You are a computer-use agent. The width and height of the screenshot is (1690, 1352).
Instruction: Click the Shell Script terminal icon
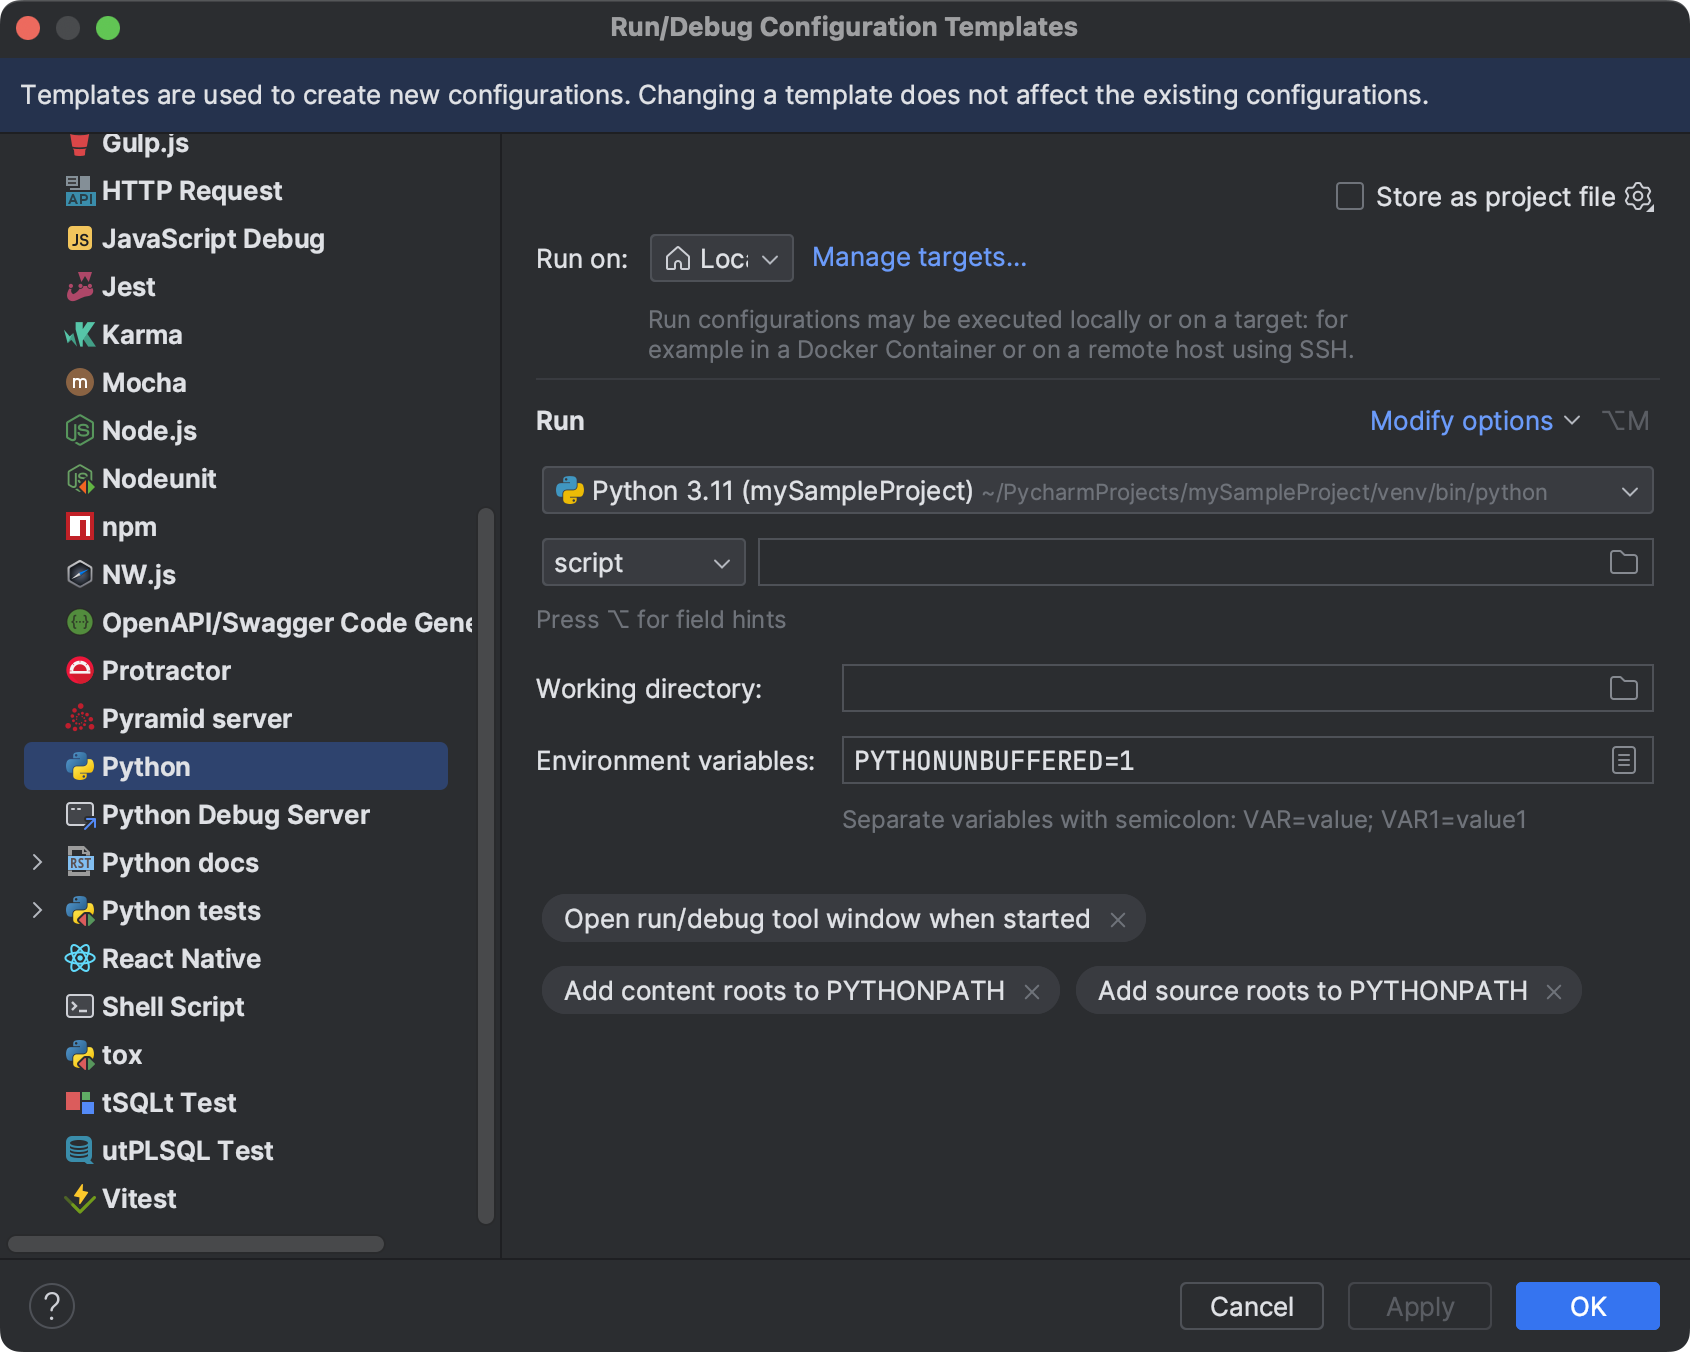point(80,1006)
